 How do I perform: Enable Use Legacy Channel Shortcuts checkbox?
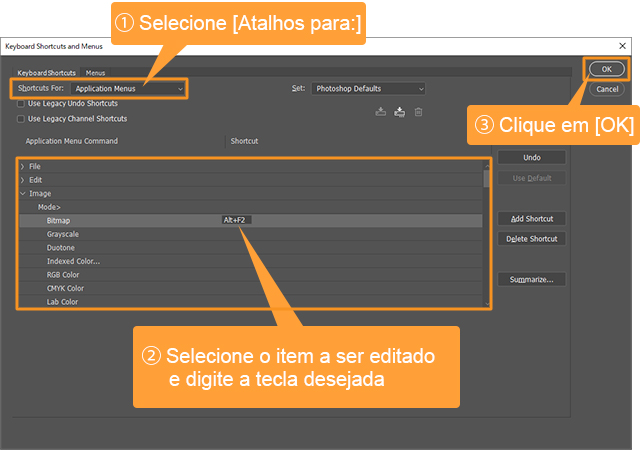pyautogui.click(x=21, y=118)
